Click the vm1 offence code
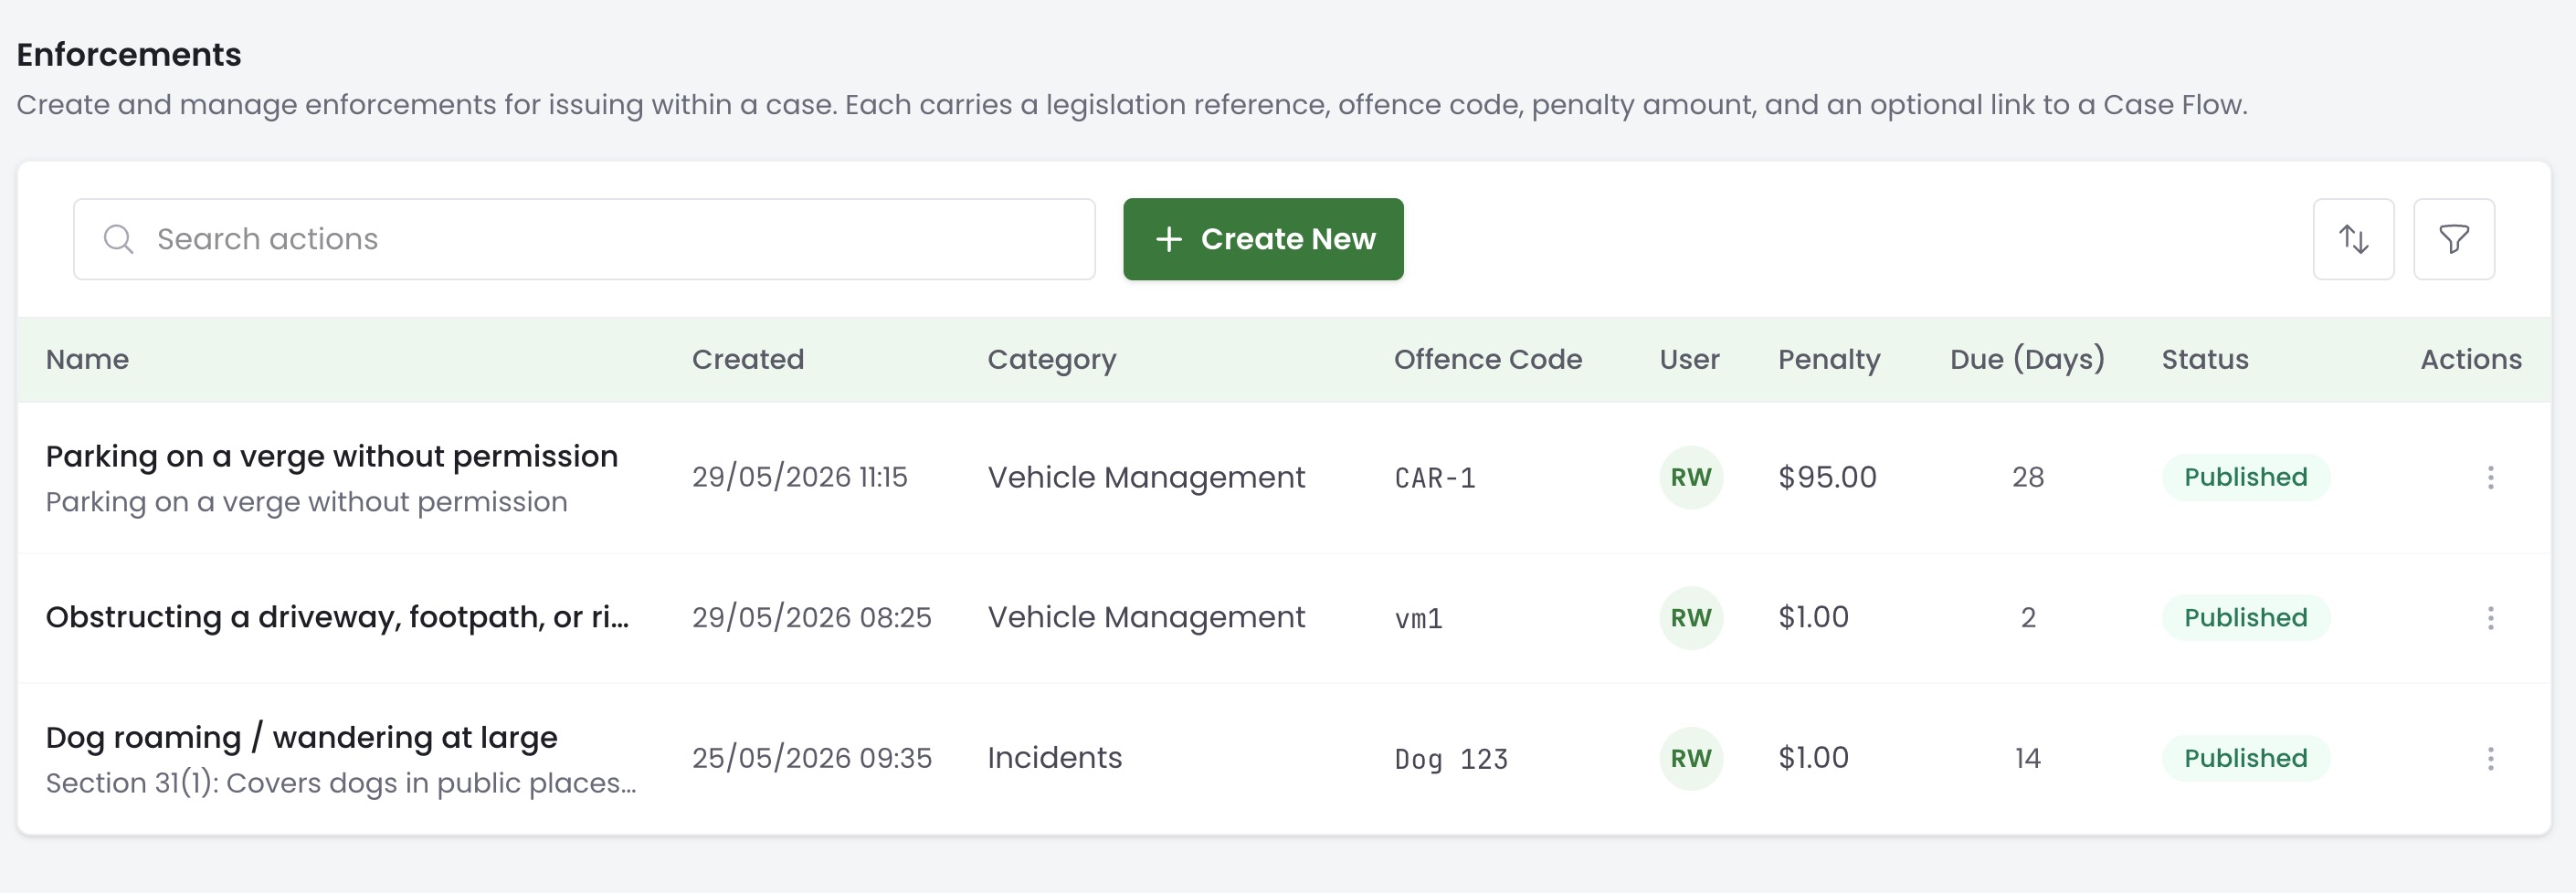This screenshot has width=2576, height=893. point(1418,619)
